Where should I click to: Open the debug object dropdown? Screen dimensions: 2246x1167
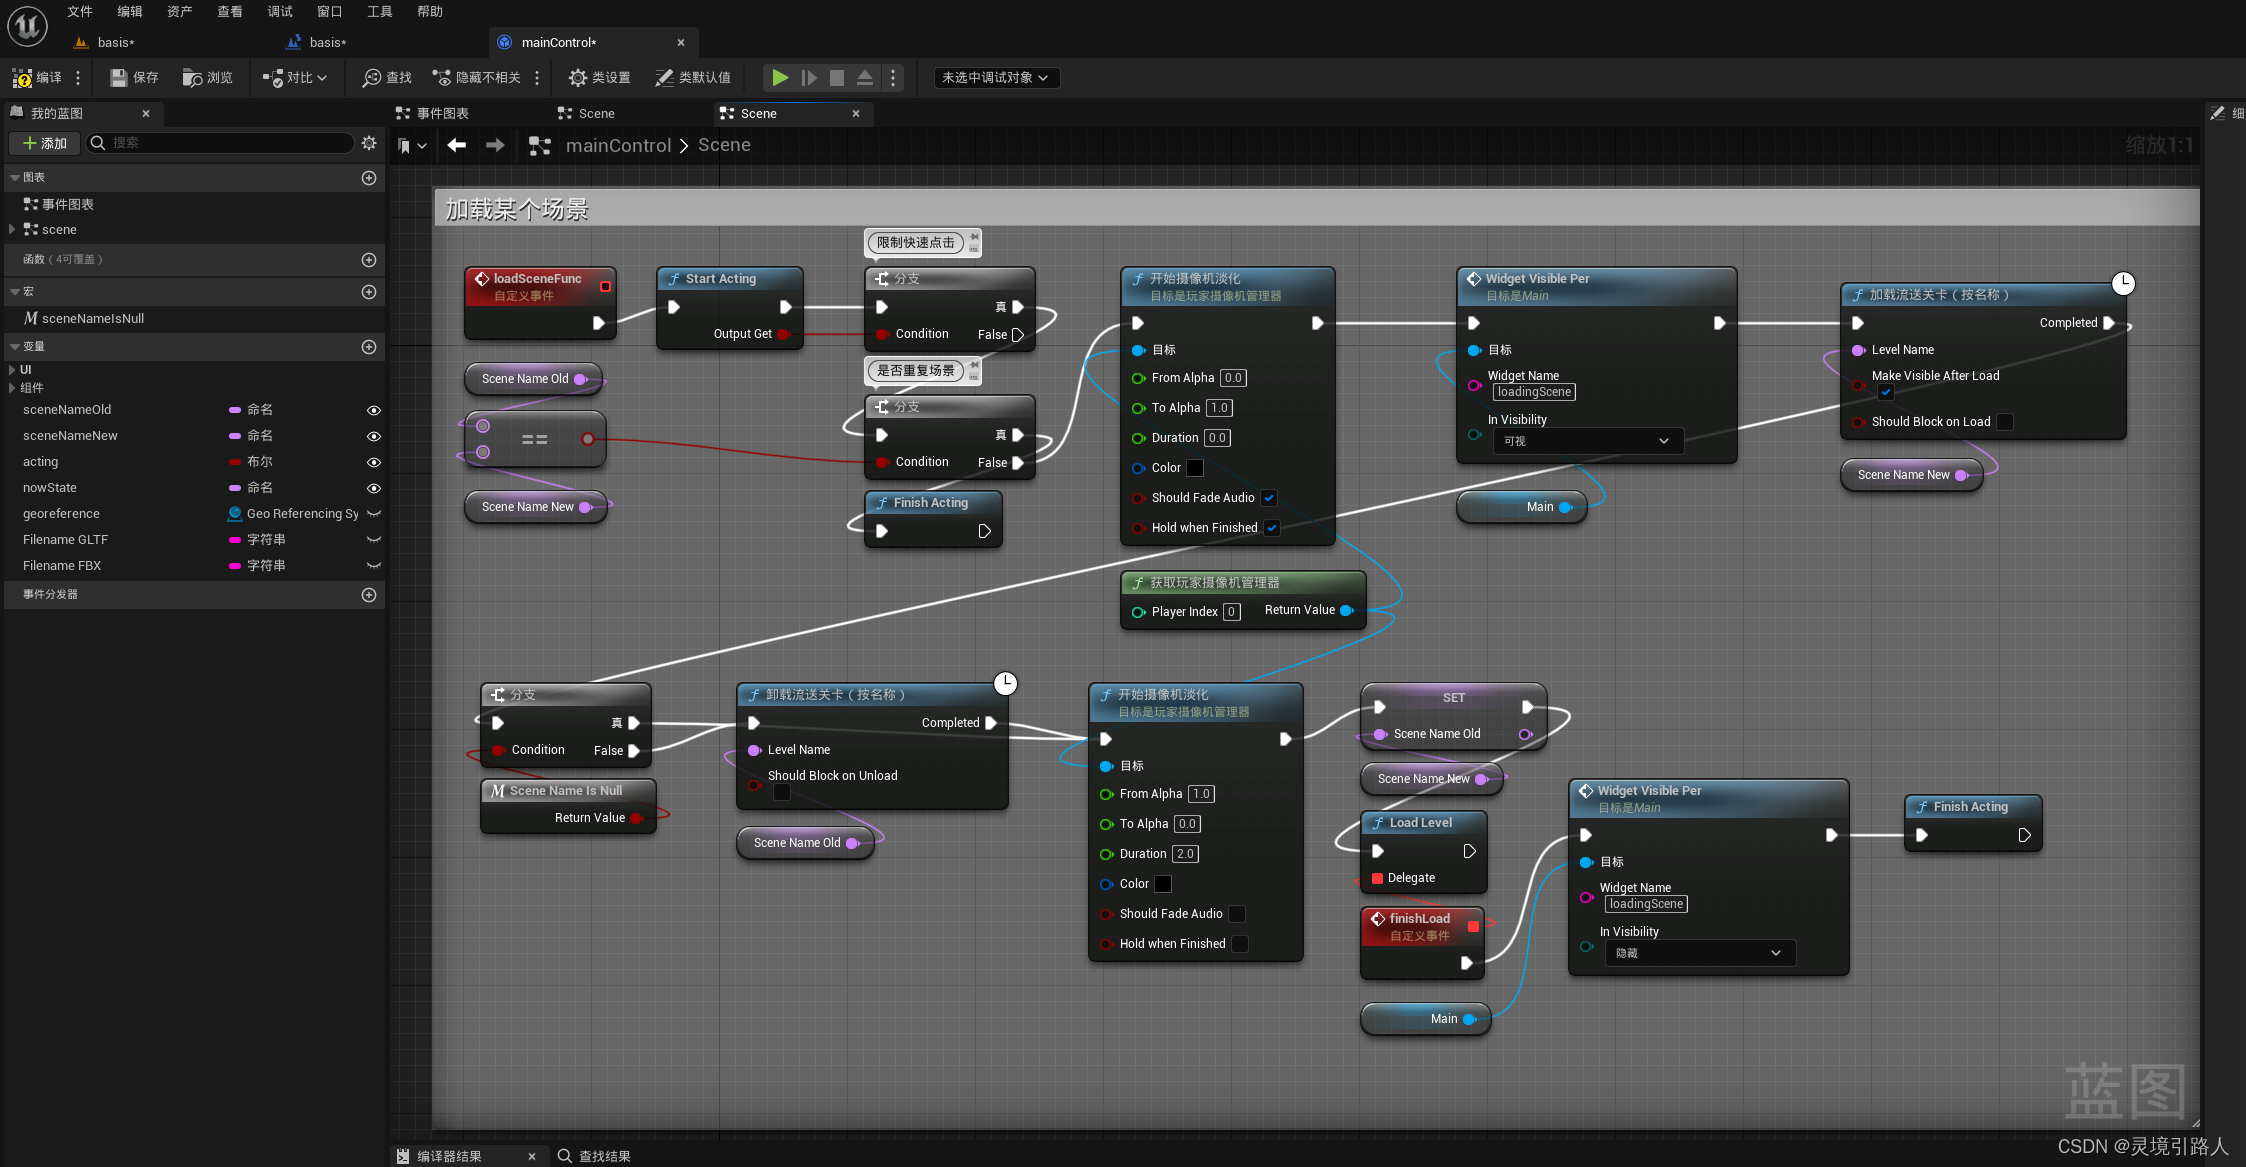[995, 78]
